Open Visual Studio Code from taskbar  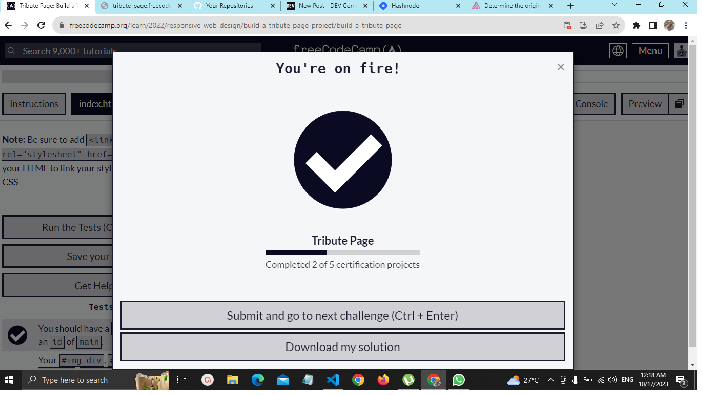coord(333,380)
